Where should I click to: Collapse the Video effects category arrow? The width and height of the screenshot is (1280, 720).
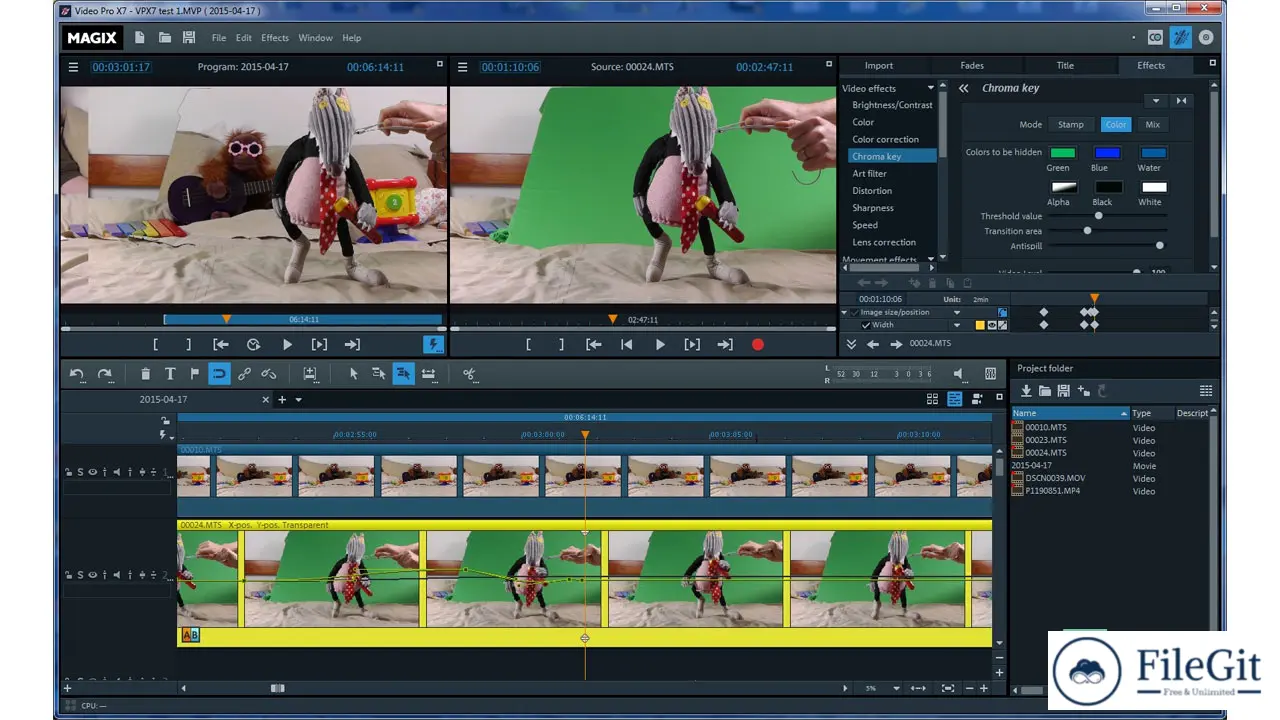(930, 88)
